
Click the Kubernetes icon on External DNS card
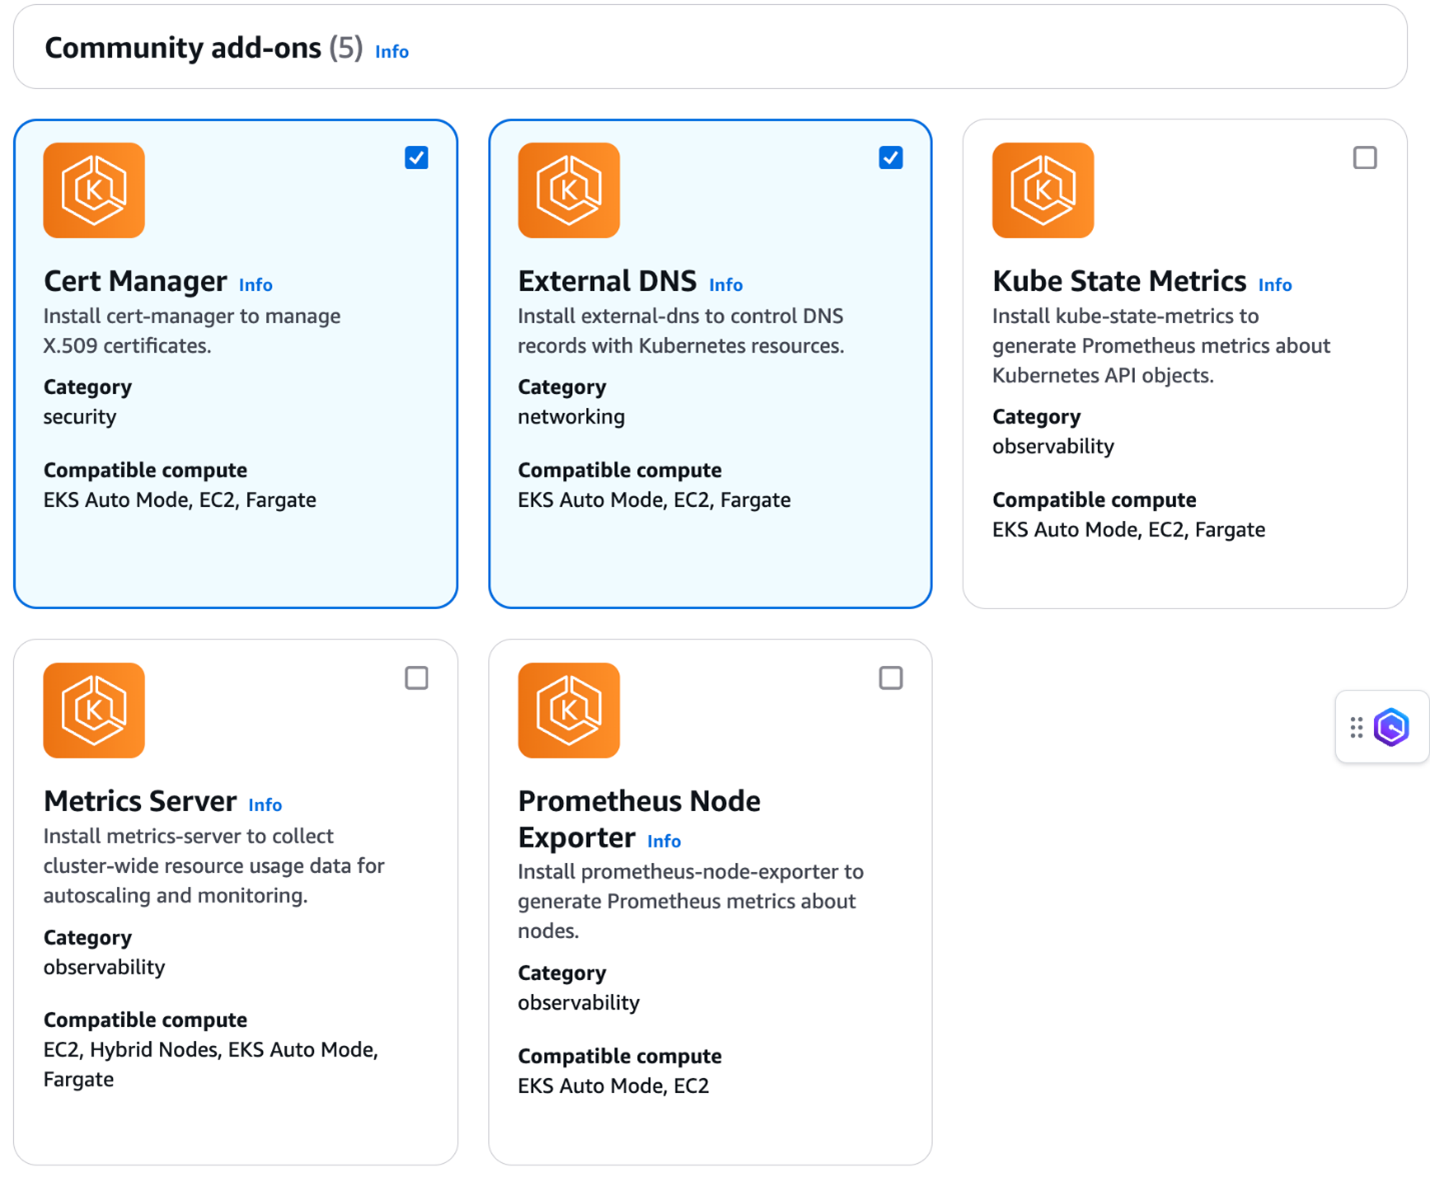click(568, 190)
